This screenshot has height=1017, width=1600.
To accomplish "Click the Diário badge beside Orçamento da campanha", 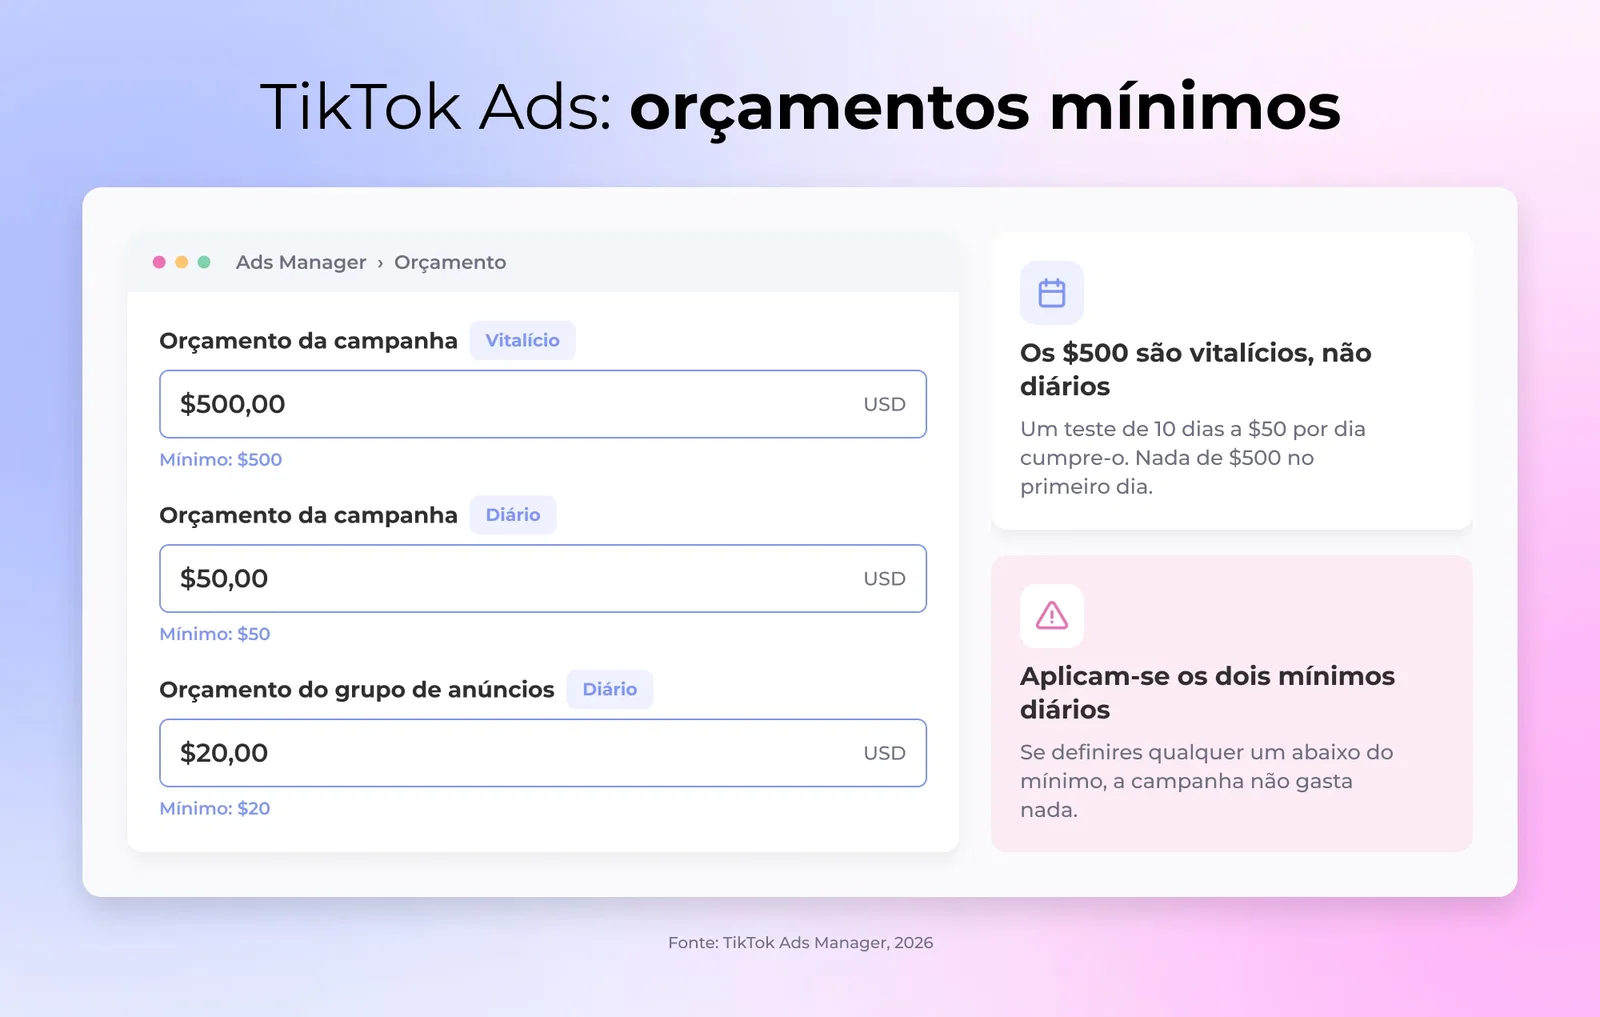I will pos(513,515).
